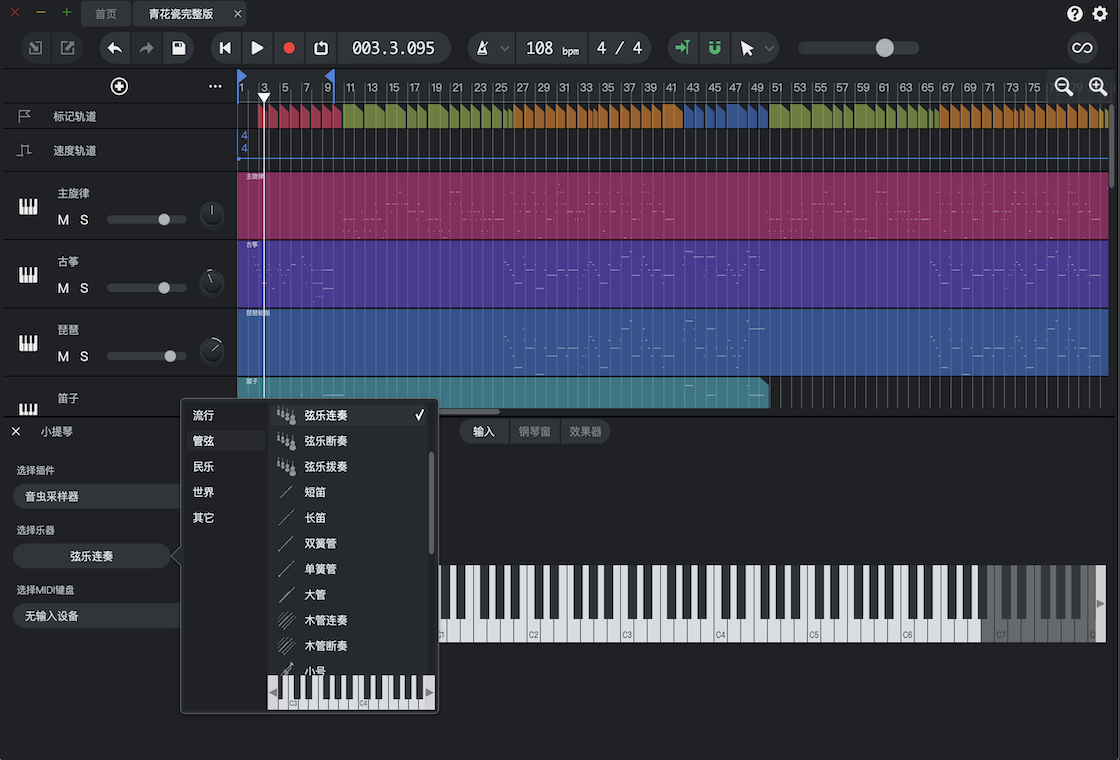This screenshot has width=1120, height=760.
Task: Click the undo icon in the toolbar
Action: point(114,47)
